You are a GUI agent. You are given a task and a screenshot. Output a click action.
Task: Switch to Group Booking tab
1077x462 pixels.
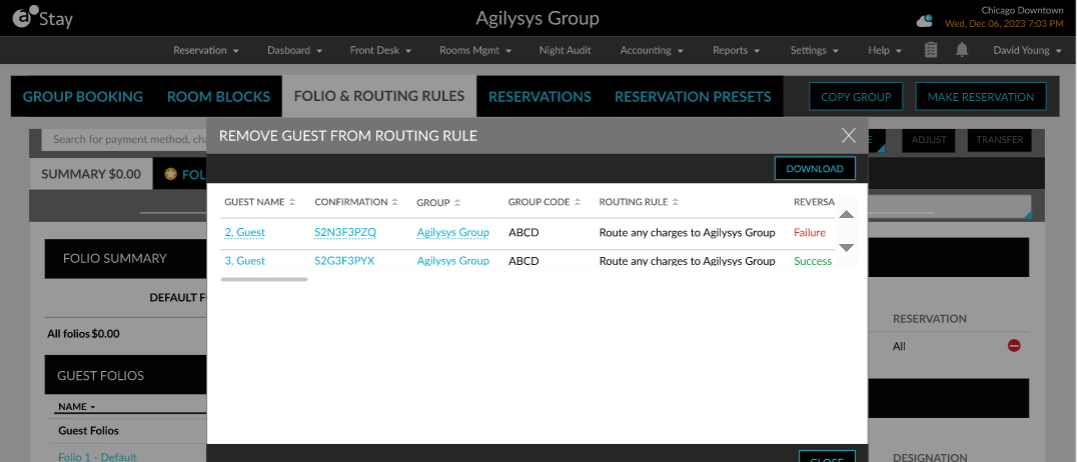82,97
